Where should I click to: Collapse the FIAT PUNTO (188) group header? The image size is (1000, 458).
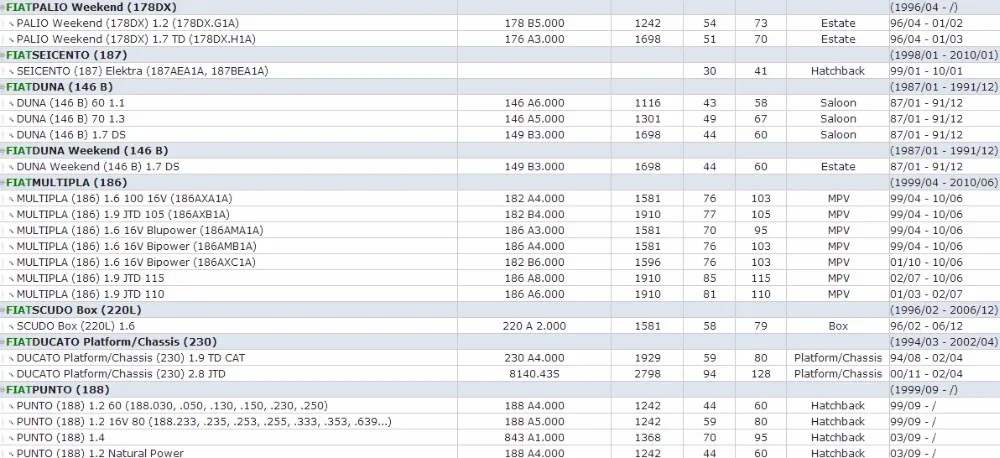coord(3,390)
